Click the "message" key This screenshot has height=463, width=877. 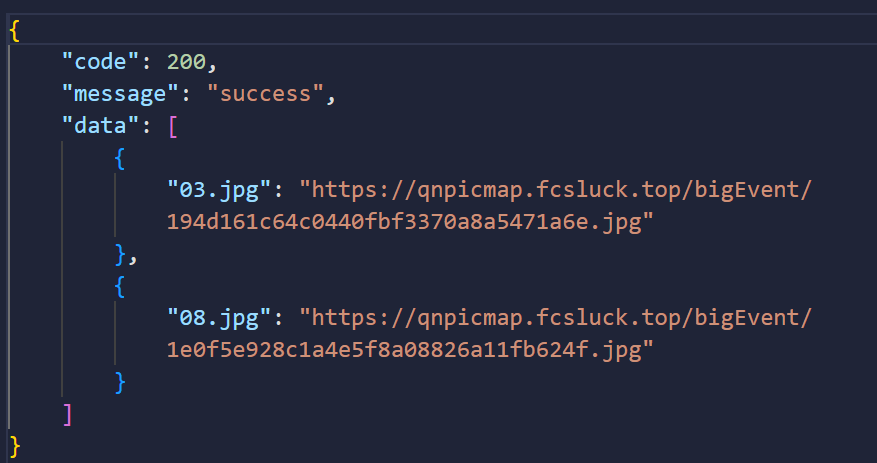click(113, 95)
